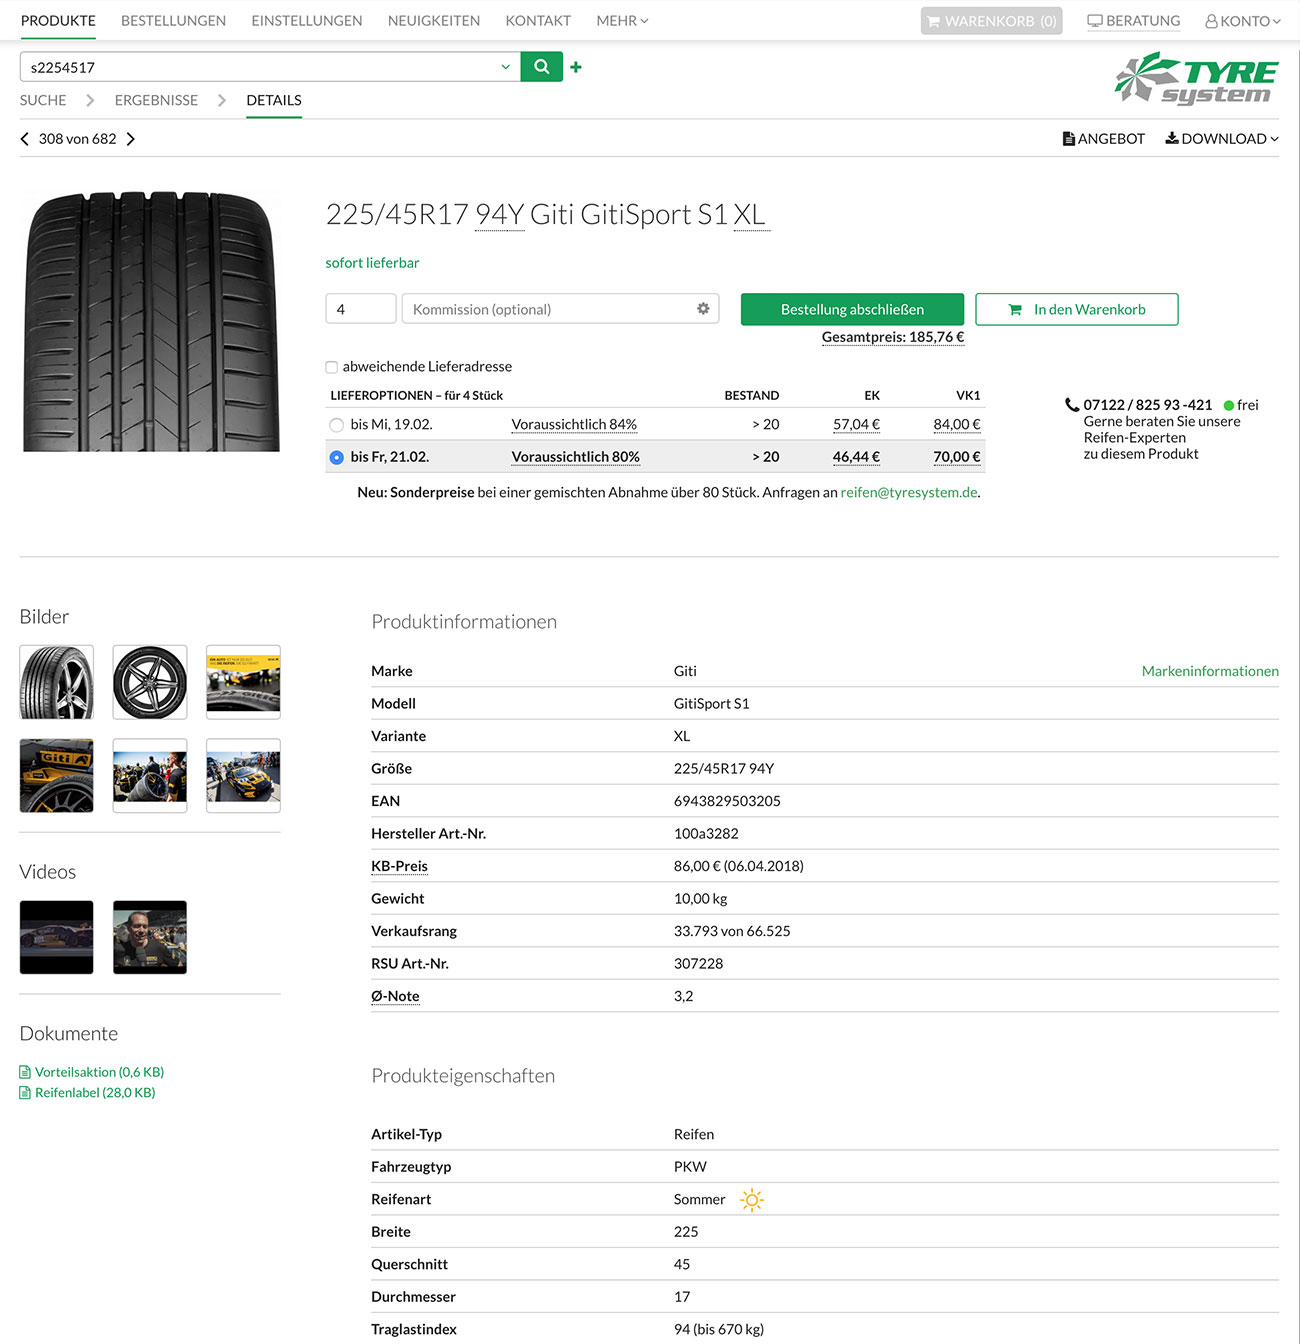Open the KONTAKT menu item
This screenshot has width=1300, height=1344.
click(x=538, y=20)
